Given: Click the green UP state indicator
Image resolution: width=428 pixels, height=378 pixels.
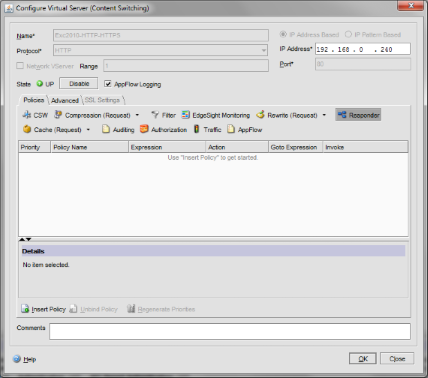Looking at the screenshot, I should [40, 84].
